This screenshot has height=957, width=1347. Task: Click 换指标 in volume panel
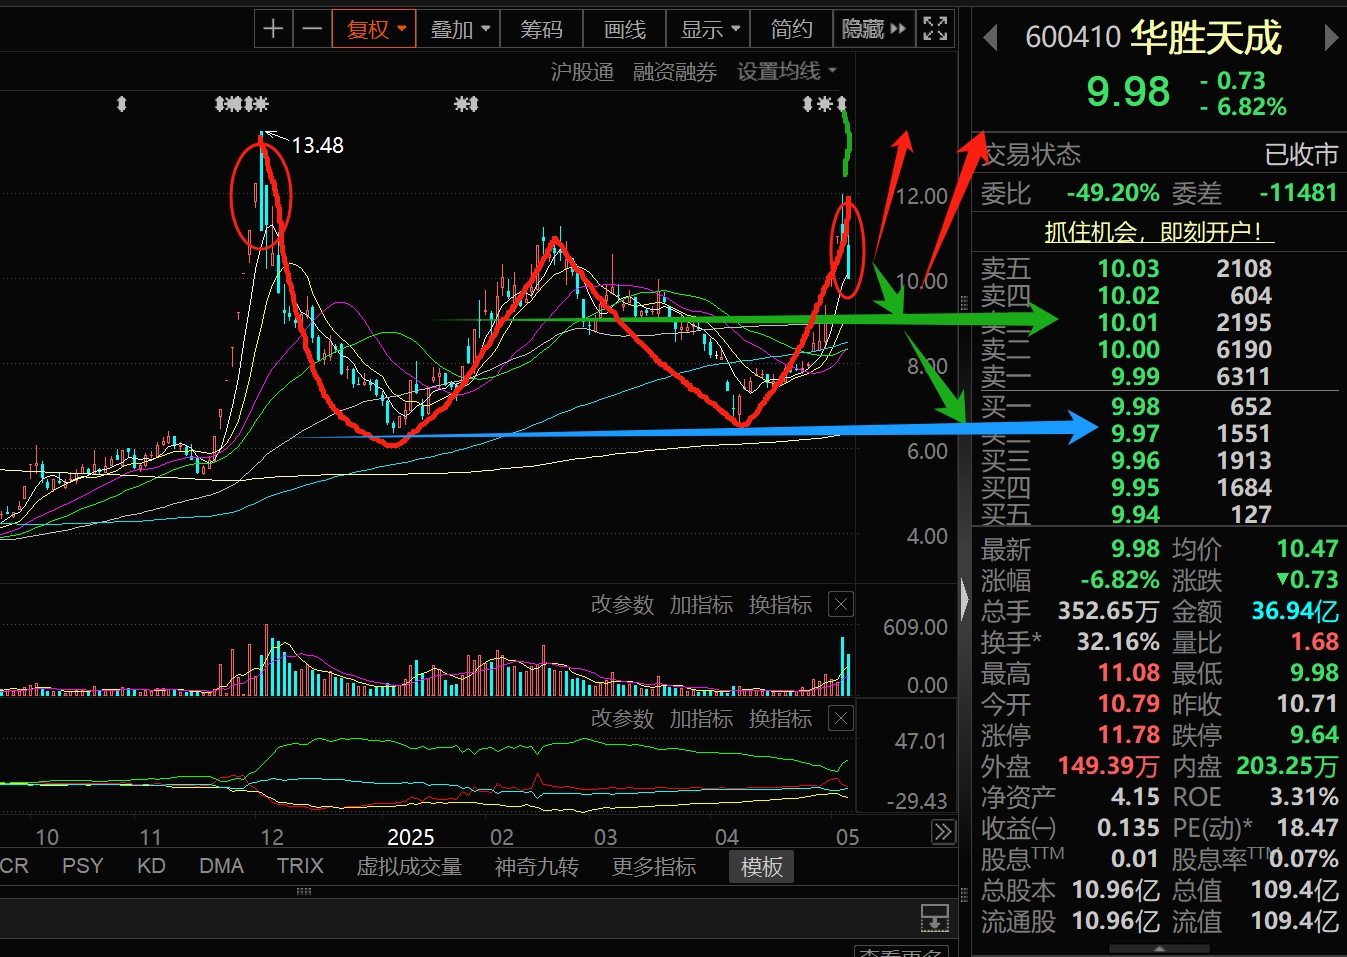(780, 605)
